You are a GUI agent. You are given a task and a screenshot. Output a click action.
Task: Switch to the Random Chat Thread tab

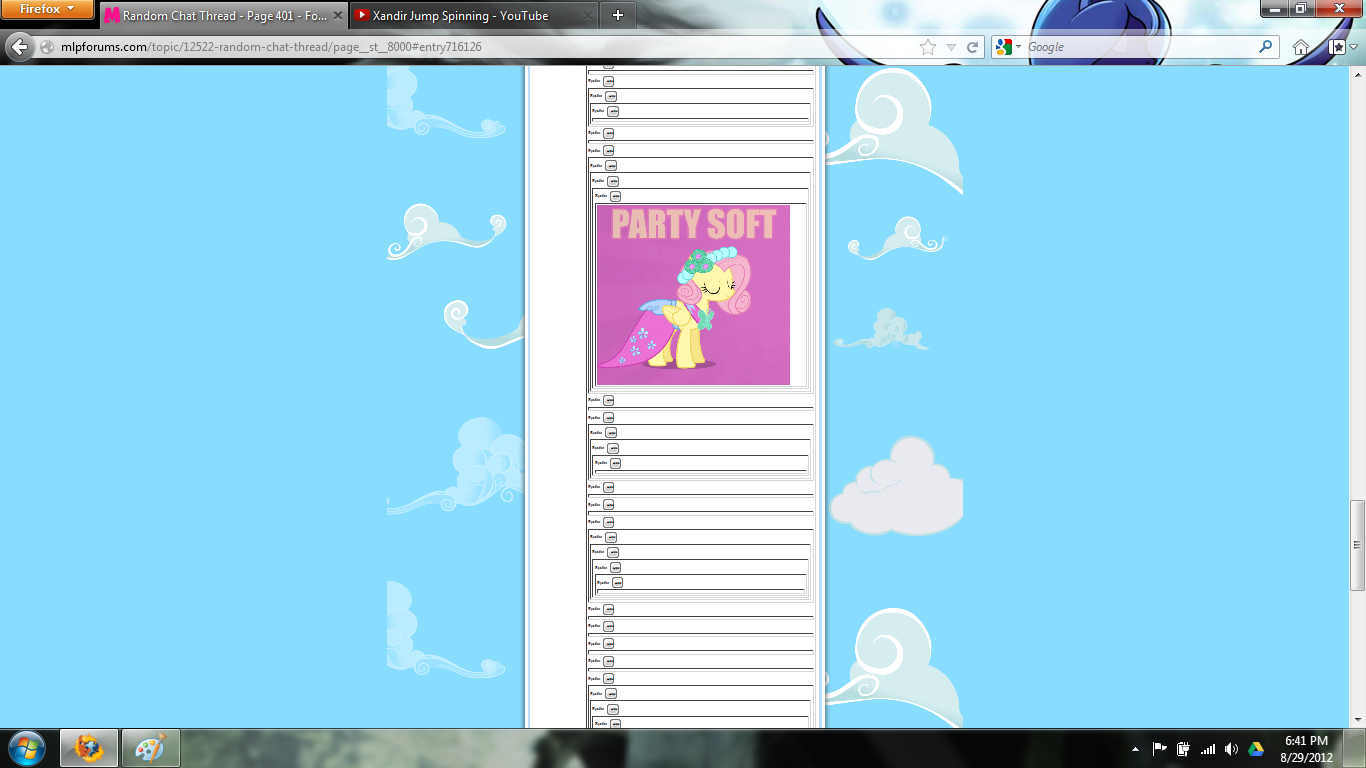[x=225, y=15]
